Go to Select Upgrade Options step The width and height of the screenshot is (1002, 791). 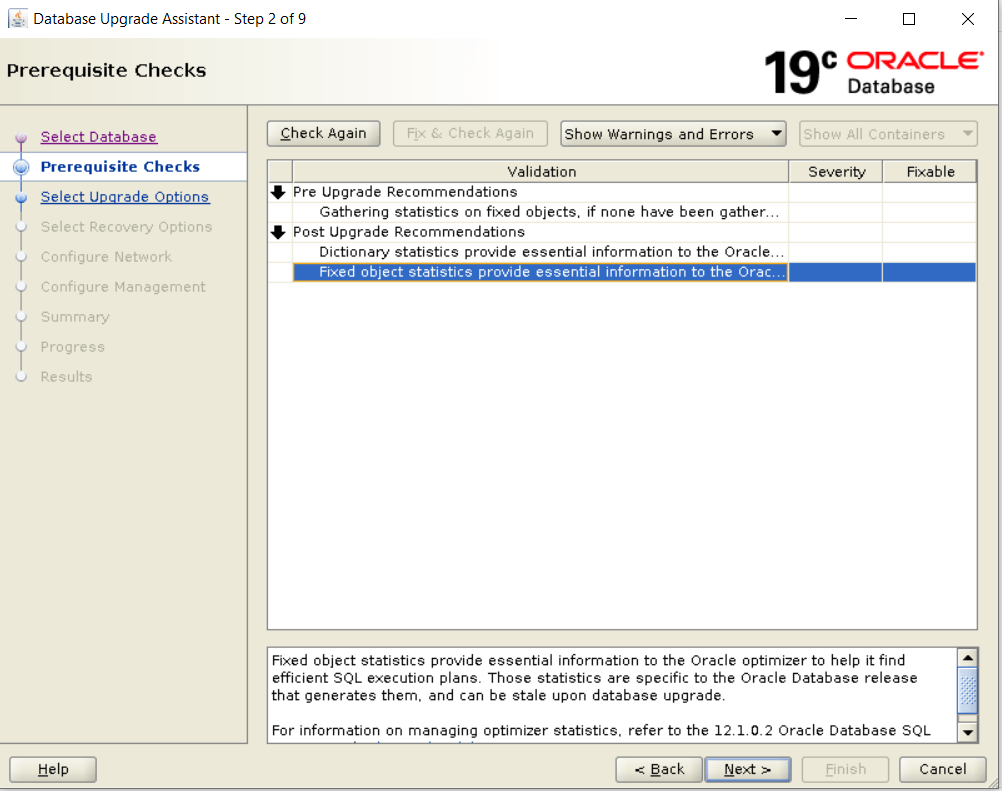(124, 197)
